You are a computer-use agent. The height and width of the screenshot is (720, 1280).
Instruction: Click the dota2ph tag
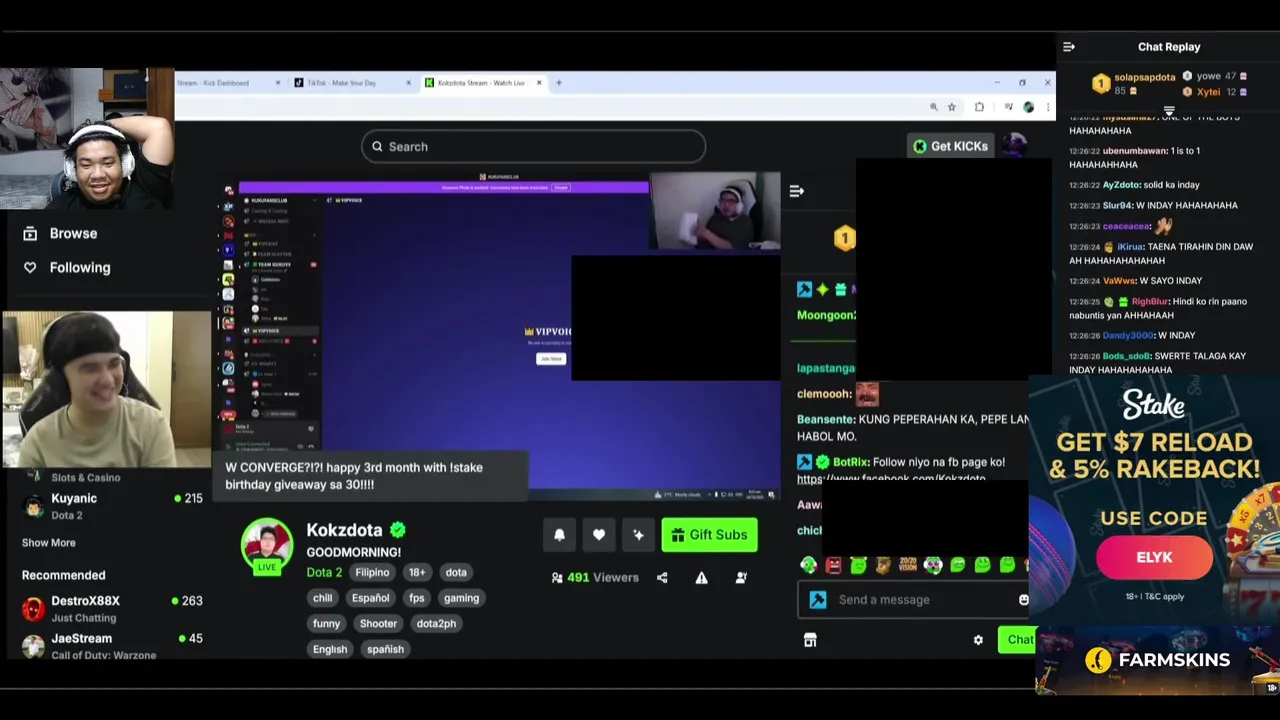click(x=436, y=623)
